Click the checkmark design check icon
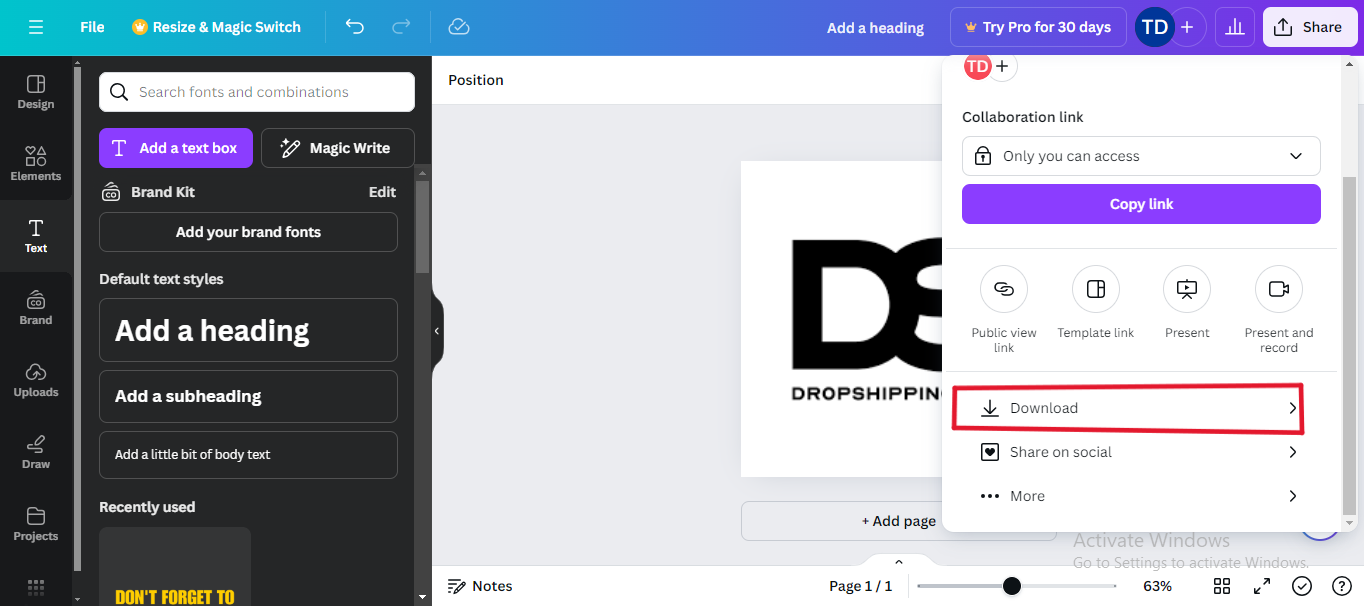 [x=1302, y=586]
